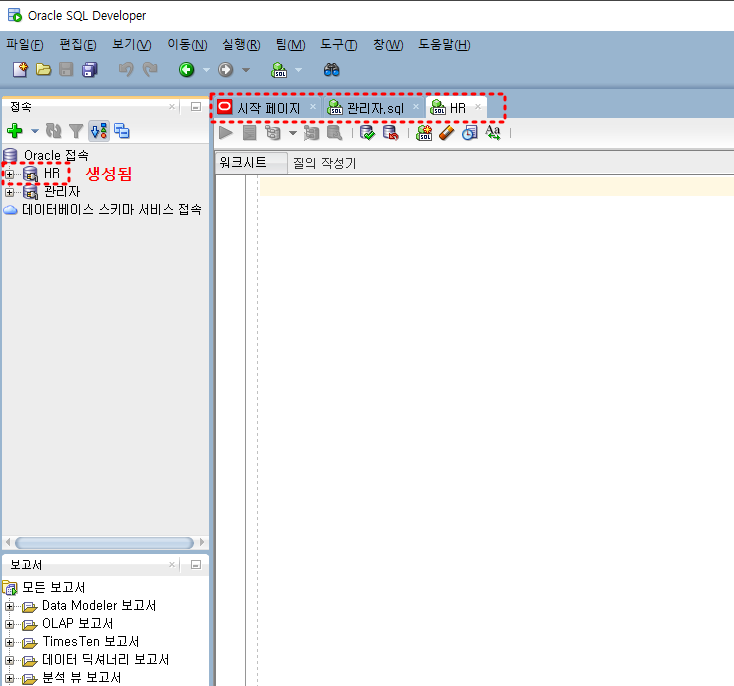Open a file with the folder icon
This screenshot has height=686, width=734.
(44, 70)
